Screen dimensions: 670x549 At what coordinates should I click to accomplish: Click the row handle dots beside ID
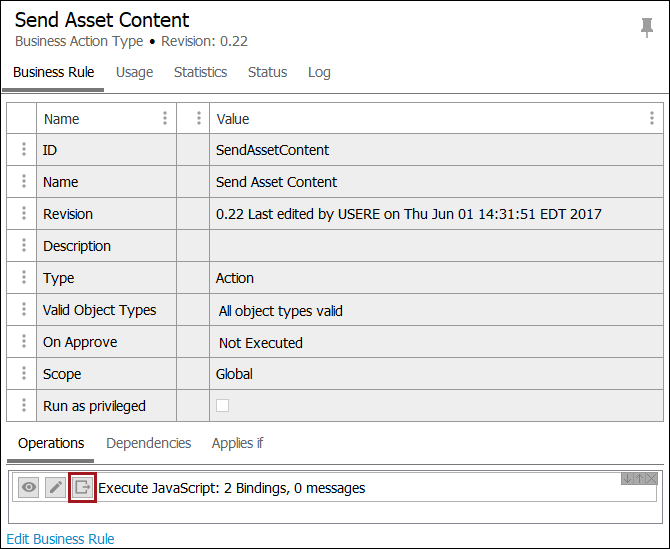pos(22,150)
